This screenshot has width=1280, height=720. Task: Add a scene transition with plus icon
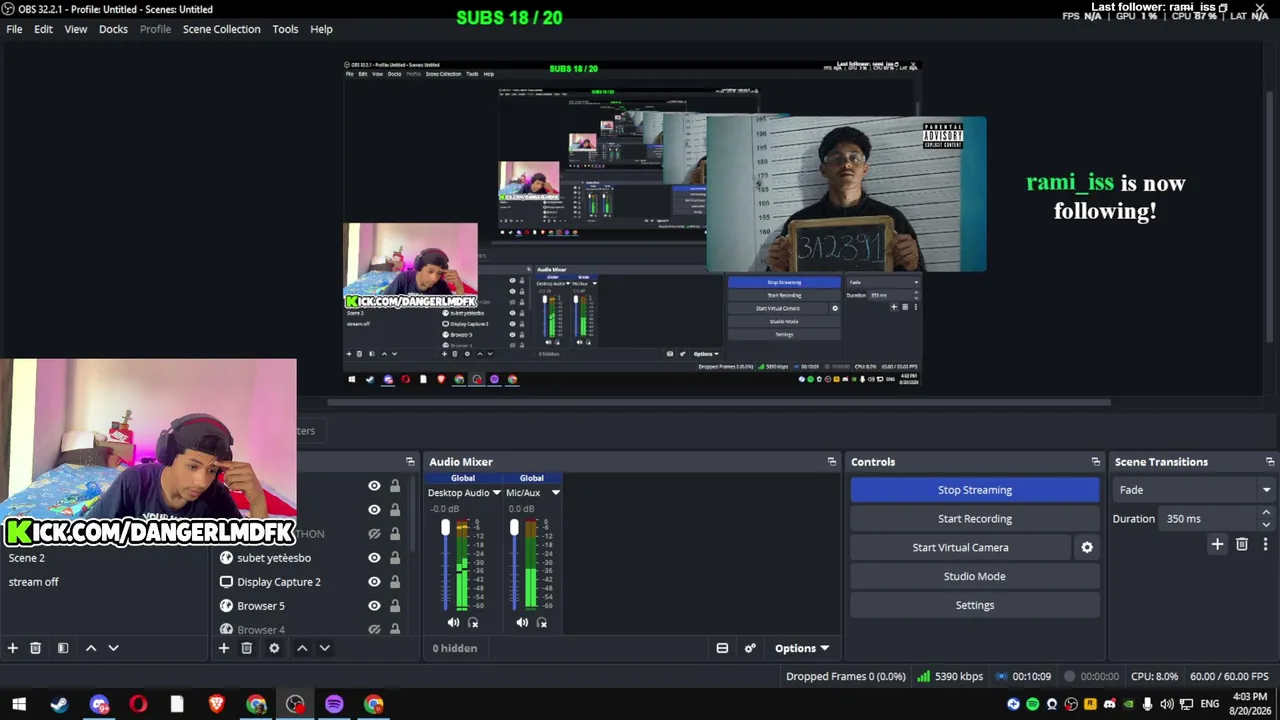pyautogui.click(x=1217, y=544)
